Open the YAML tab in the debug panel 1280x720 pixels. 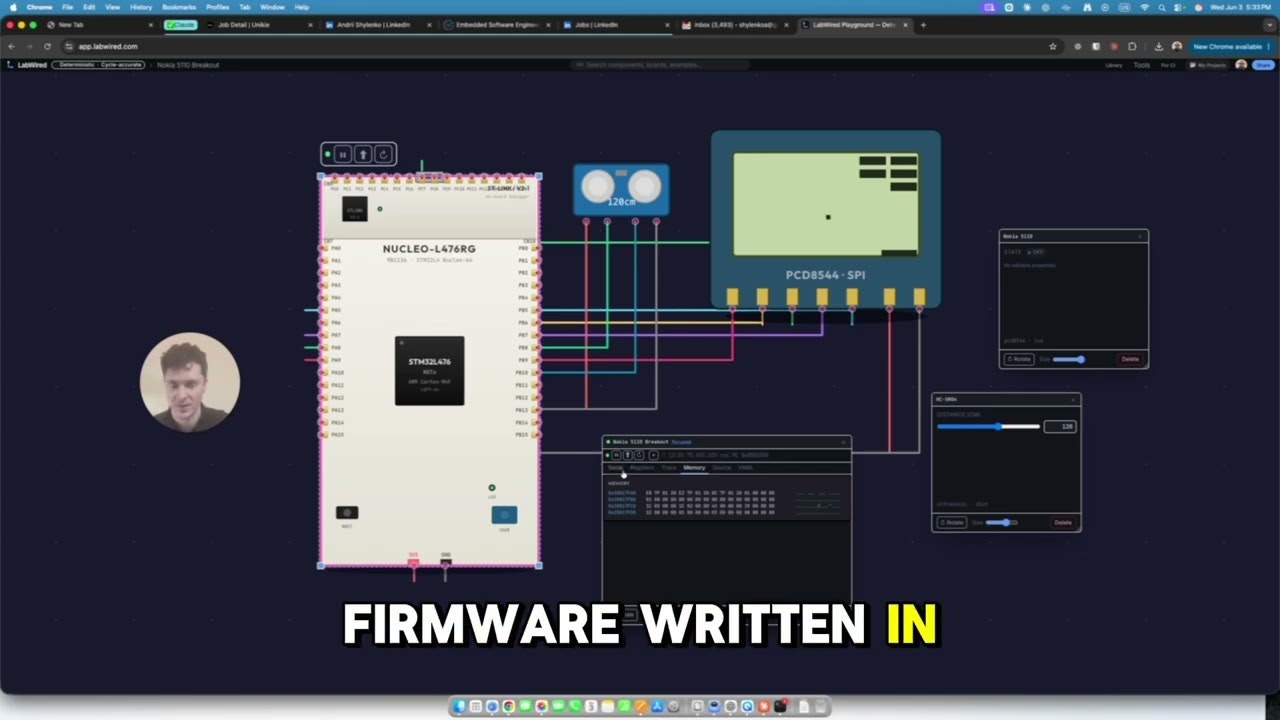(x=746, y=468)
